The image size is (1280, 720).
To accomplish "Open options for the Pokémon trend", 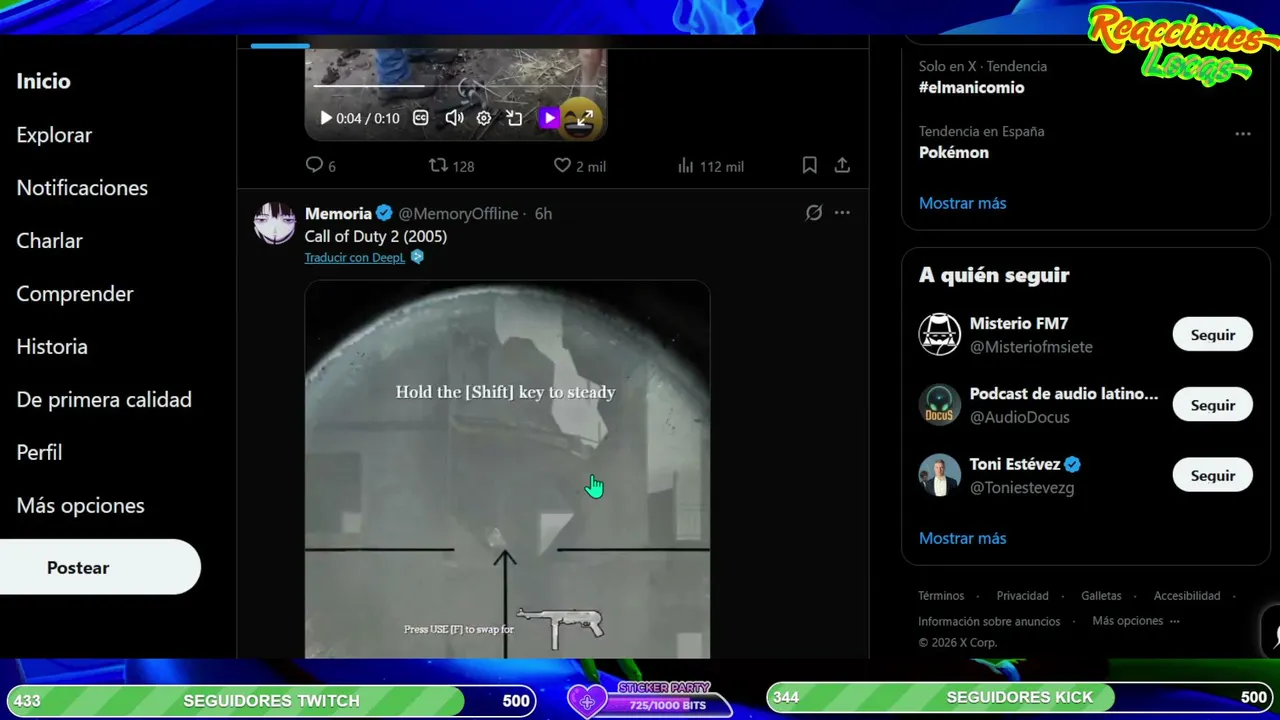I will tap(1243, 134).
